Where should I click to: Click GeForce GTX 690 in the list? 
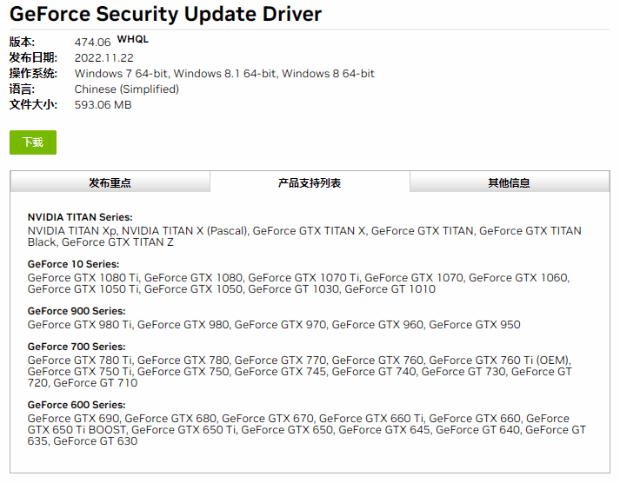(x=73, y=418)
